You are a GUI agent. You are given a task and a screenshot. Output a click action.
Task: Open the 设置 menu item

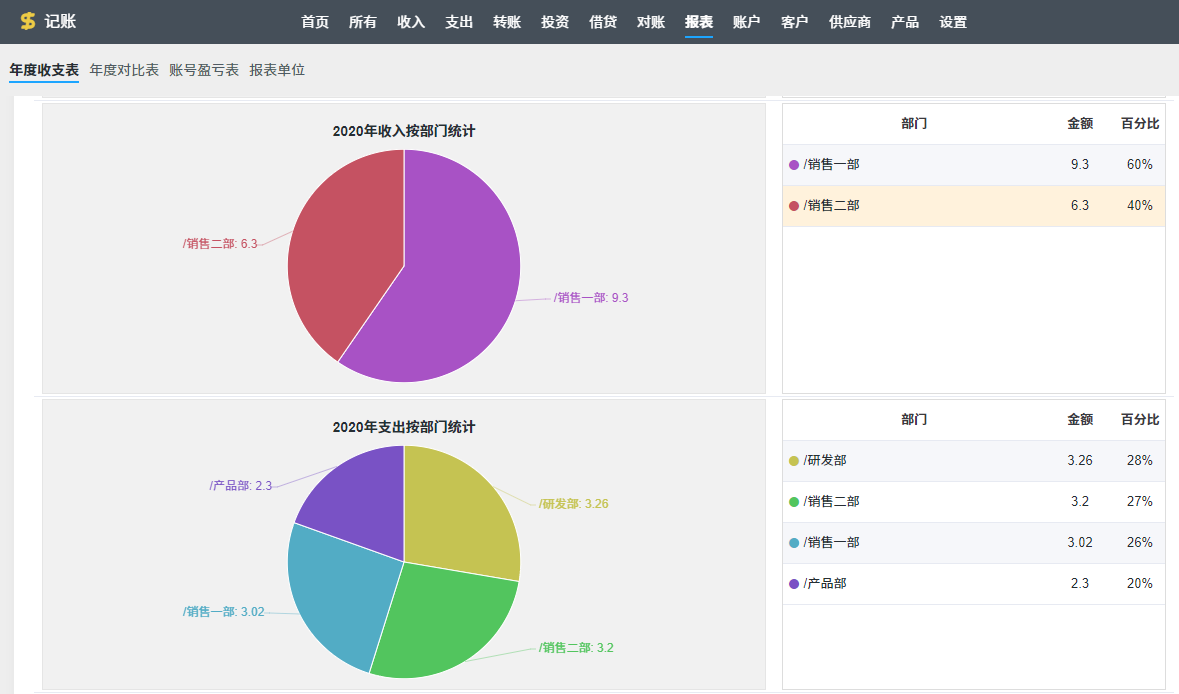tap(953, 23)
